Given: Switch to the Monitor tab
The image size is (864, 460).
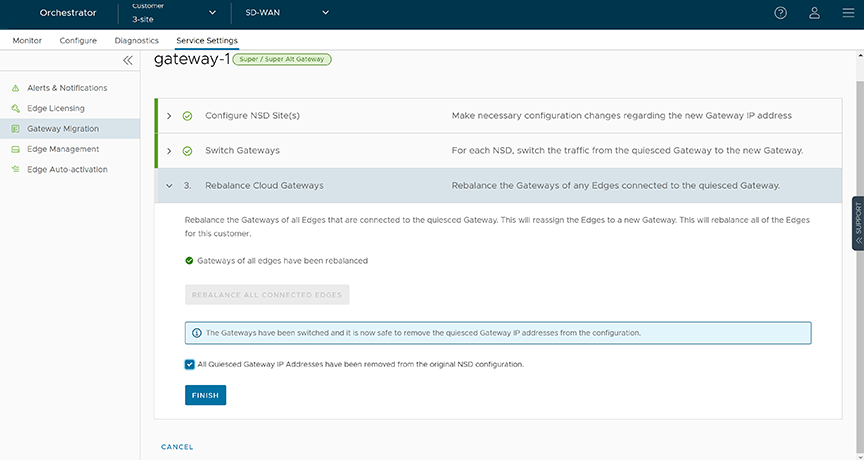Looking at the screenshot, I should (27, 41).
